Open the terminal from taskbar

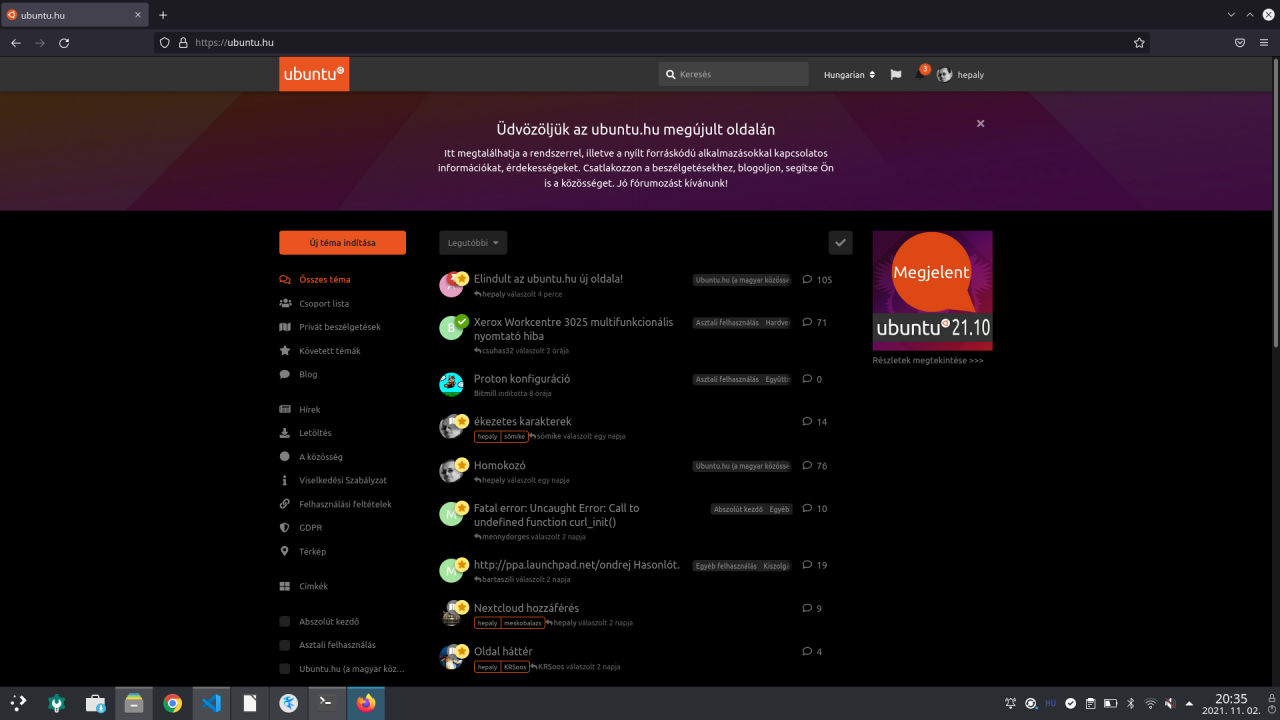click(x=327, y=703)
